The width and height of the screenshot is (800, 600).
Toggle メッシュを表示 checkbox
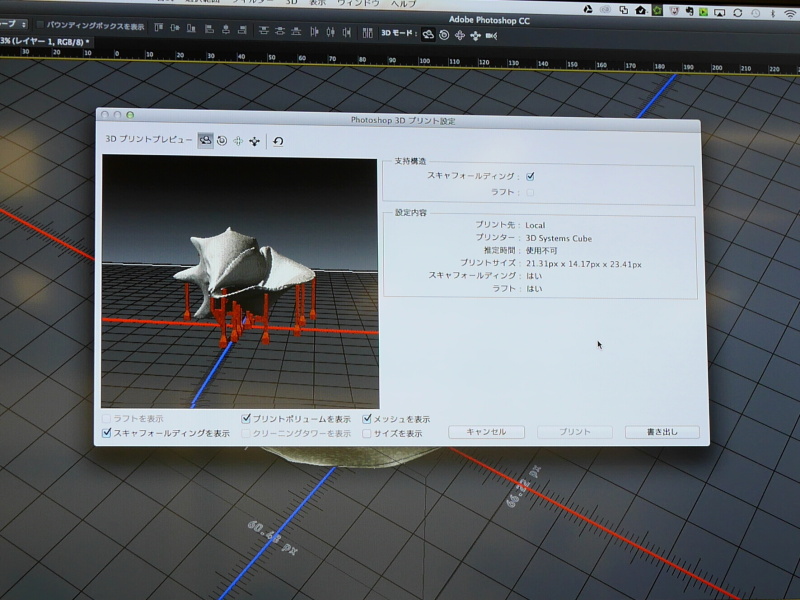(x=366, y=419)
